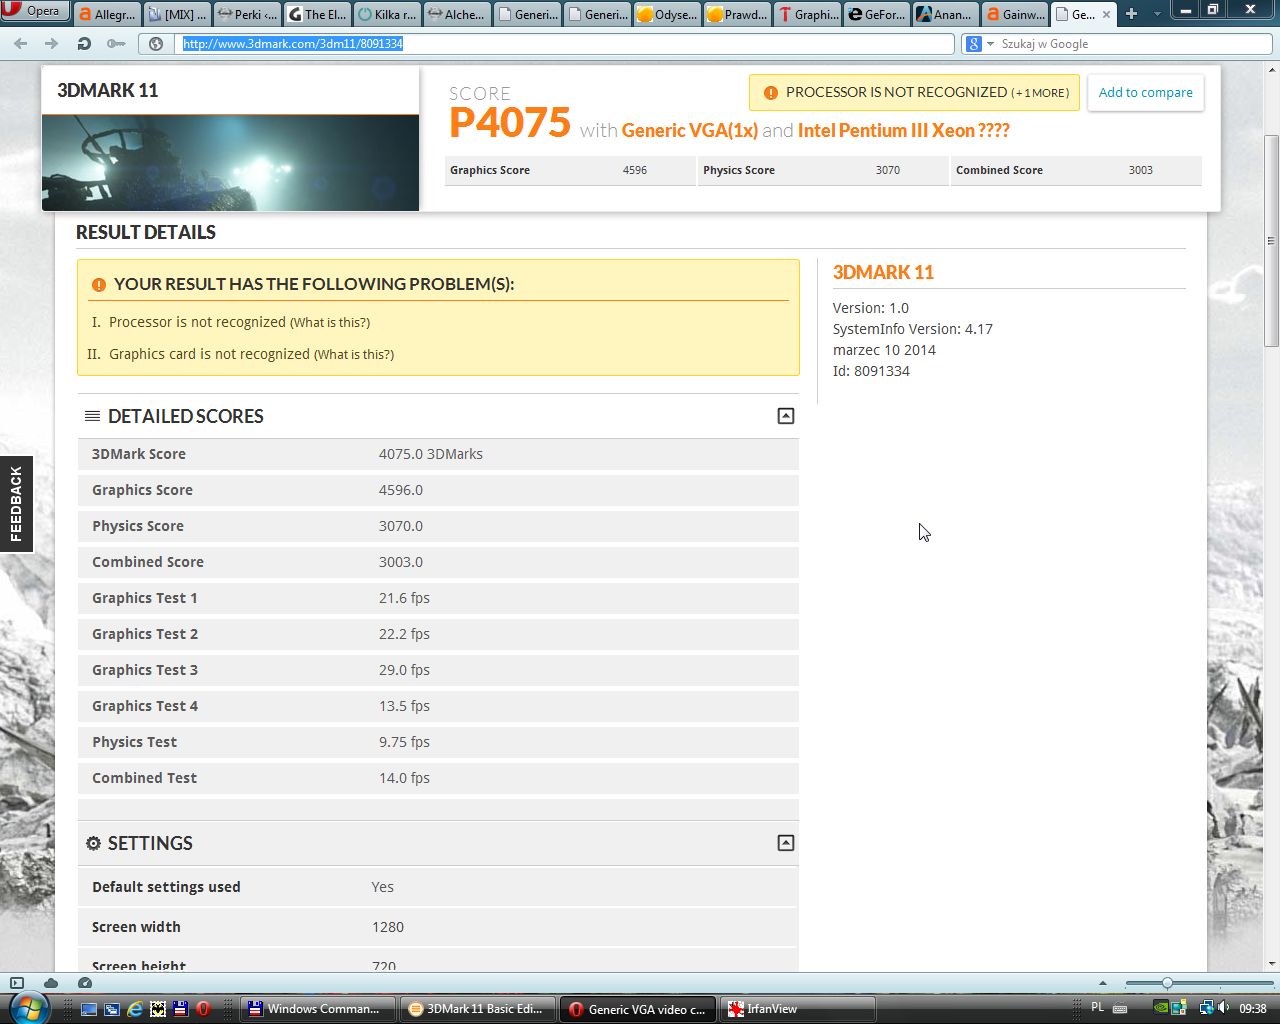Launch Internet Explorer from quick launch
The width and height of the screenshot is (1280, 1024).
135,1009
